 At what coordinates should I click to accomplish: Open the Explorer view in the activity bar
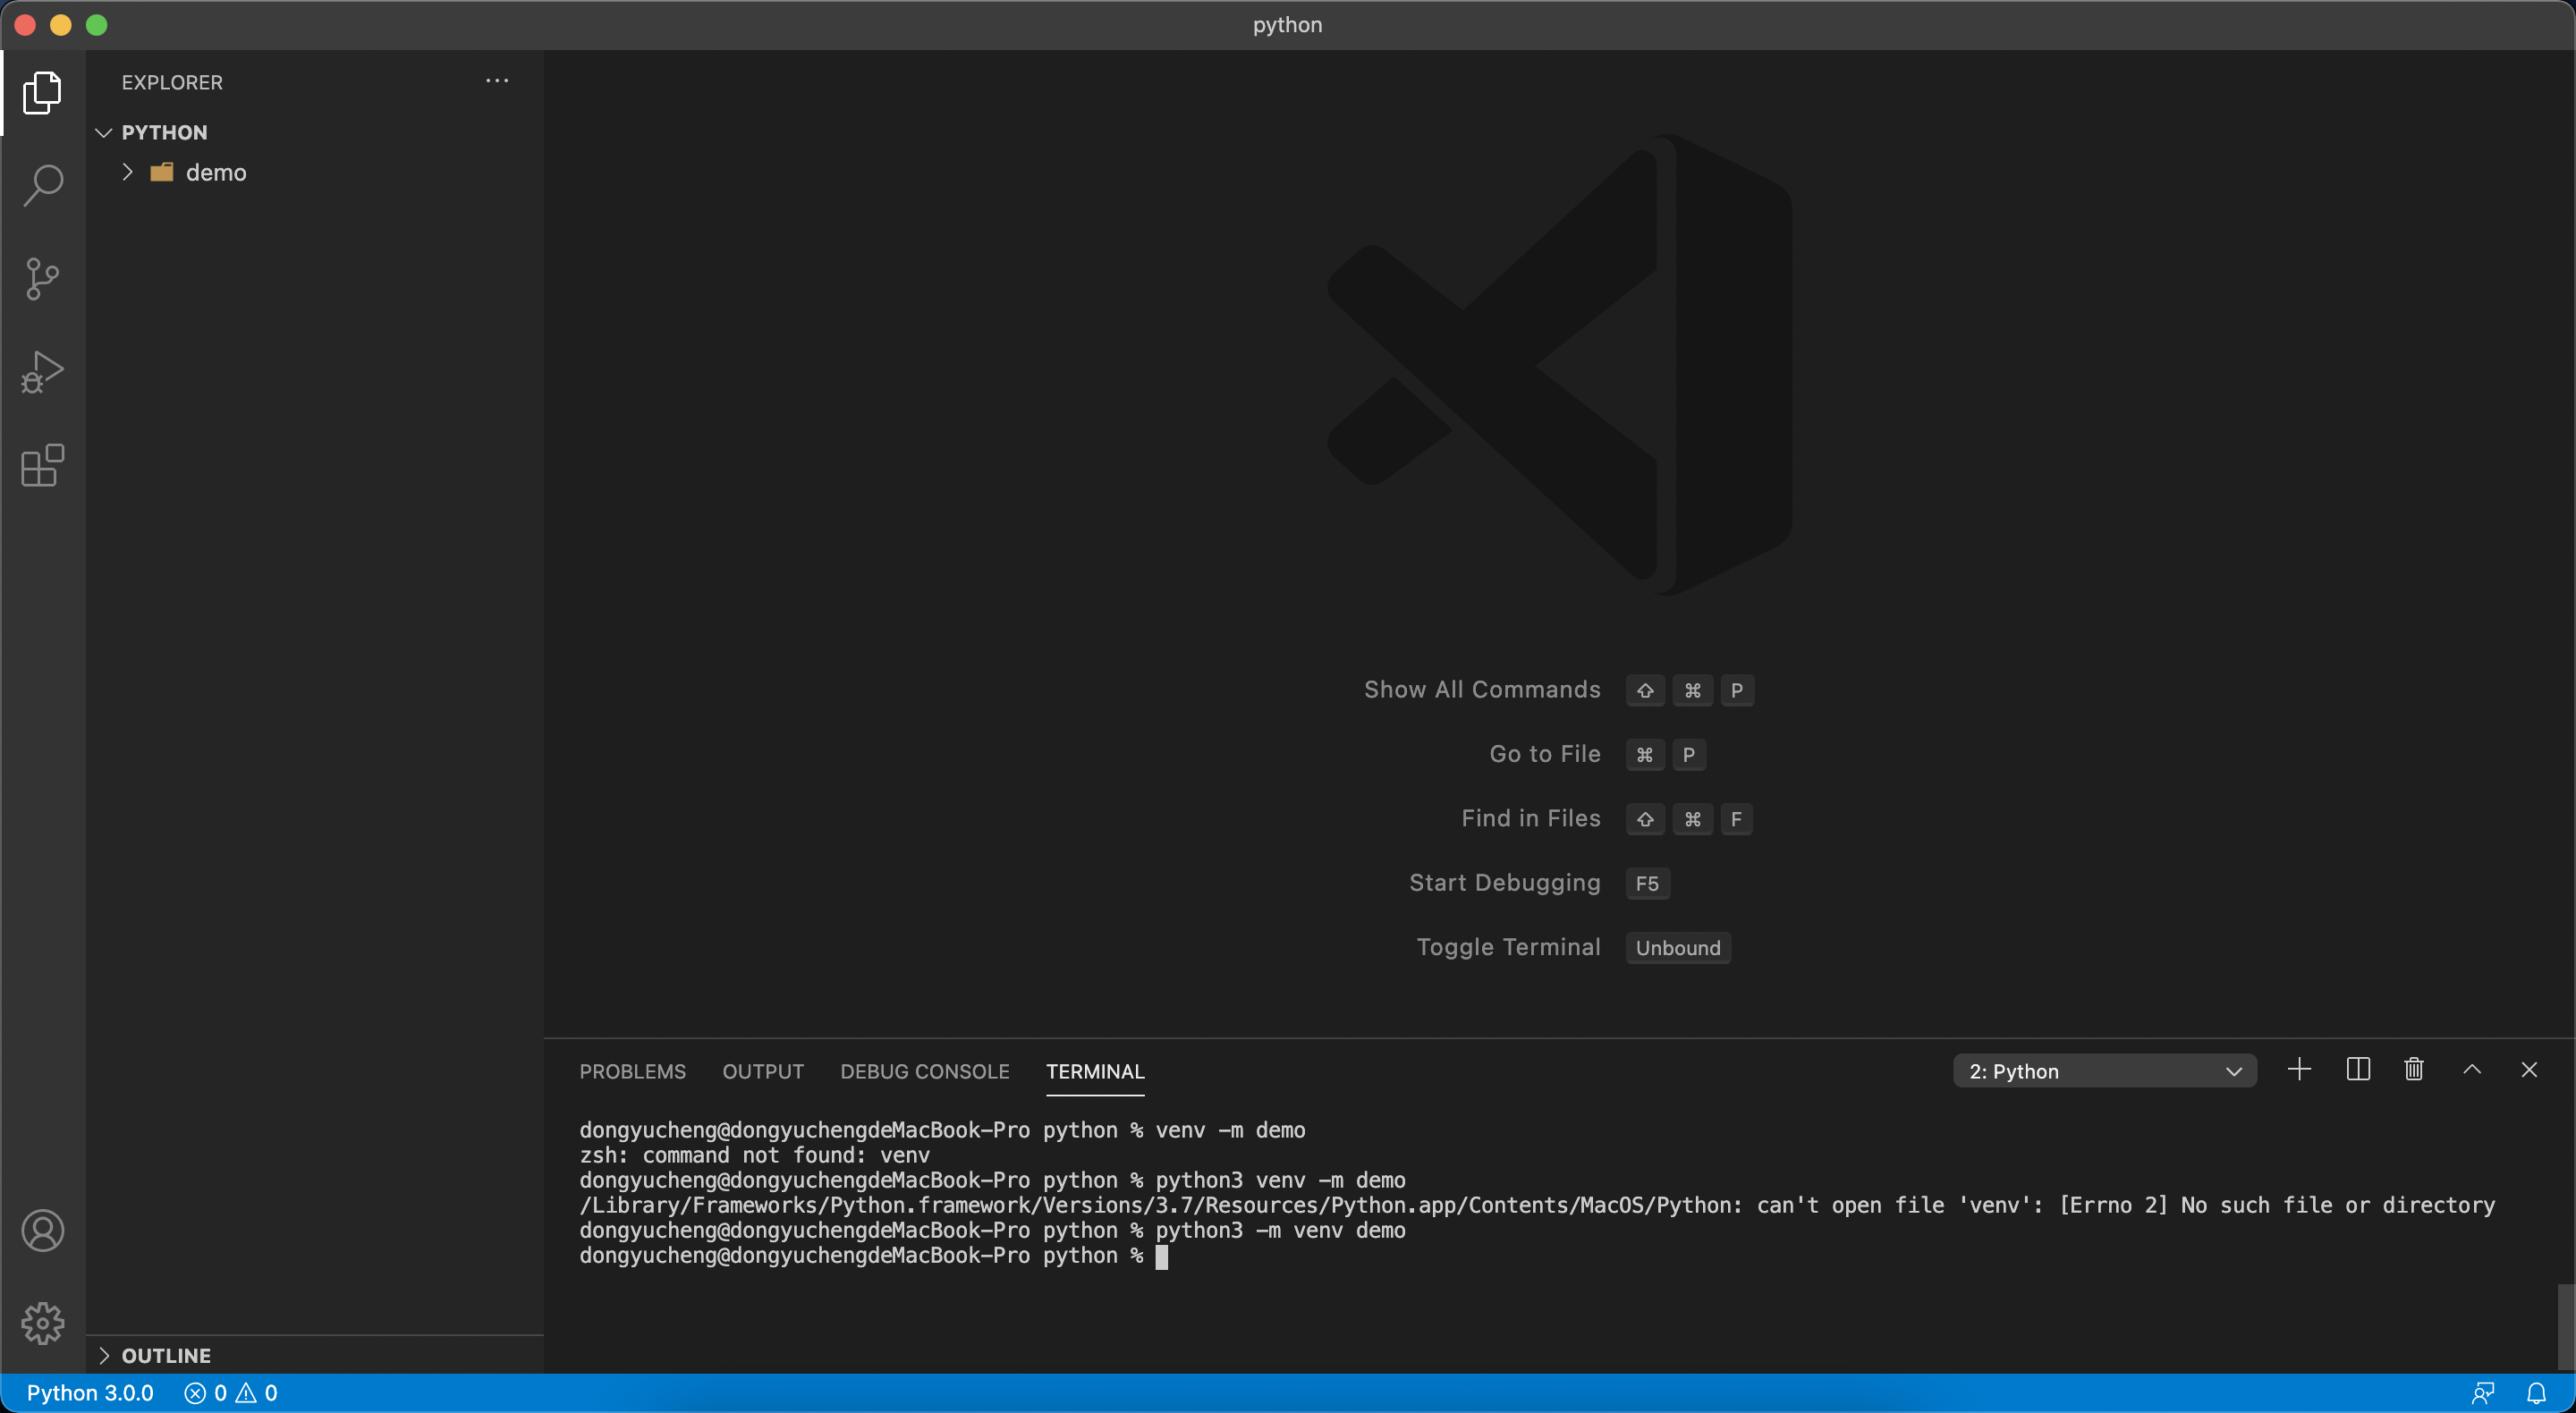point(42,92)
